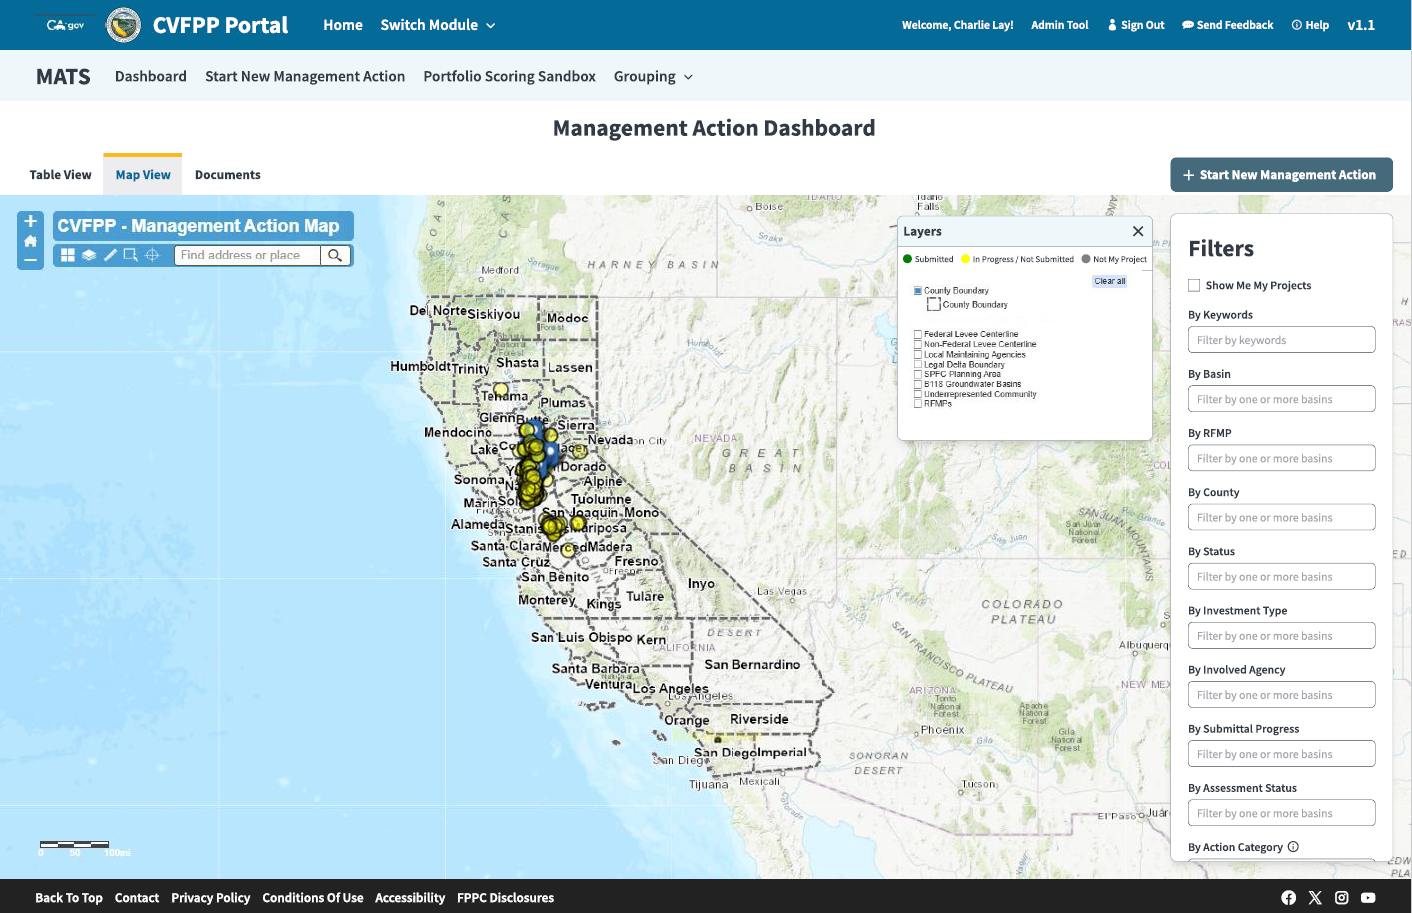The width and height of the screenshot is (1412, 913).
Task: Open the Grouping menu dropdown
Action: 653,77
